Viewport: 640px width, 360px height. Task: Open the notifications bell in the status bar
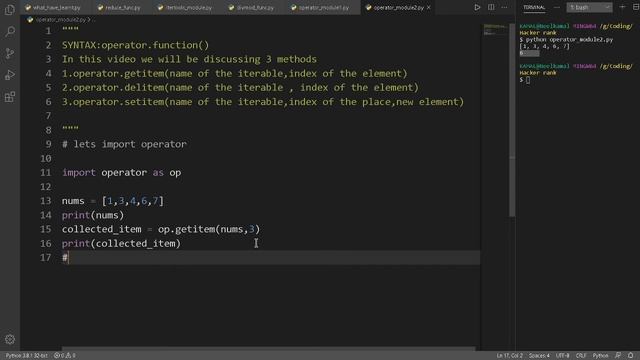[631, 356]
